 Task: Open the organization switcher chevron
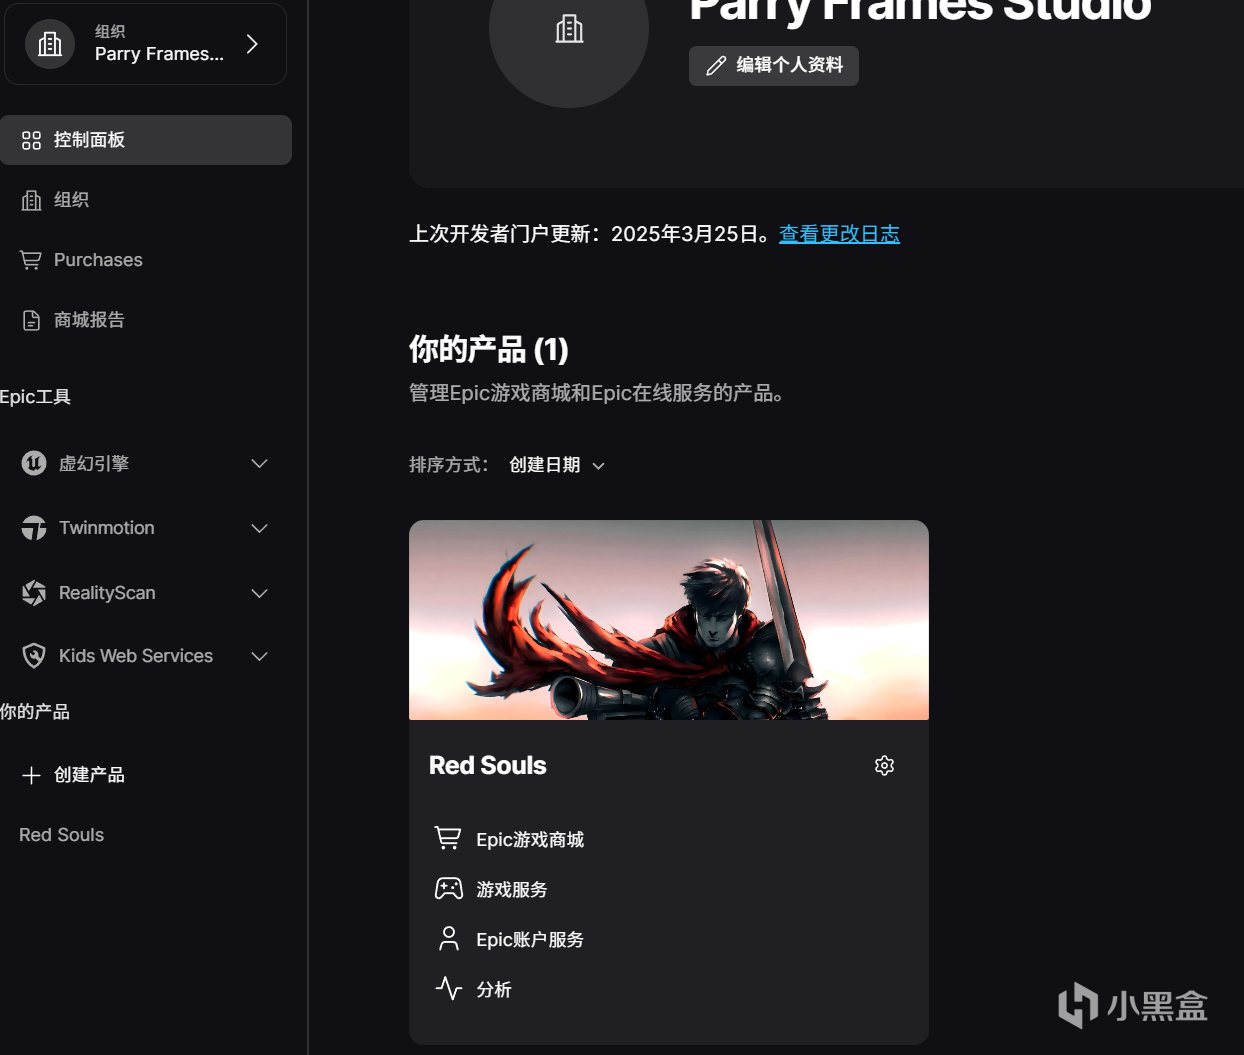tap(252, 44)
